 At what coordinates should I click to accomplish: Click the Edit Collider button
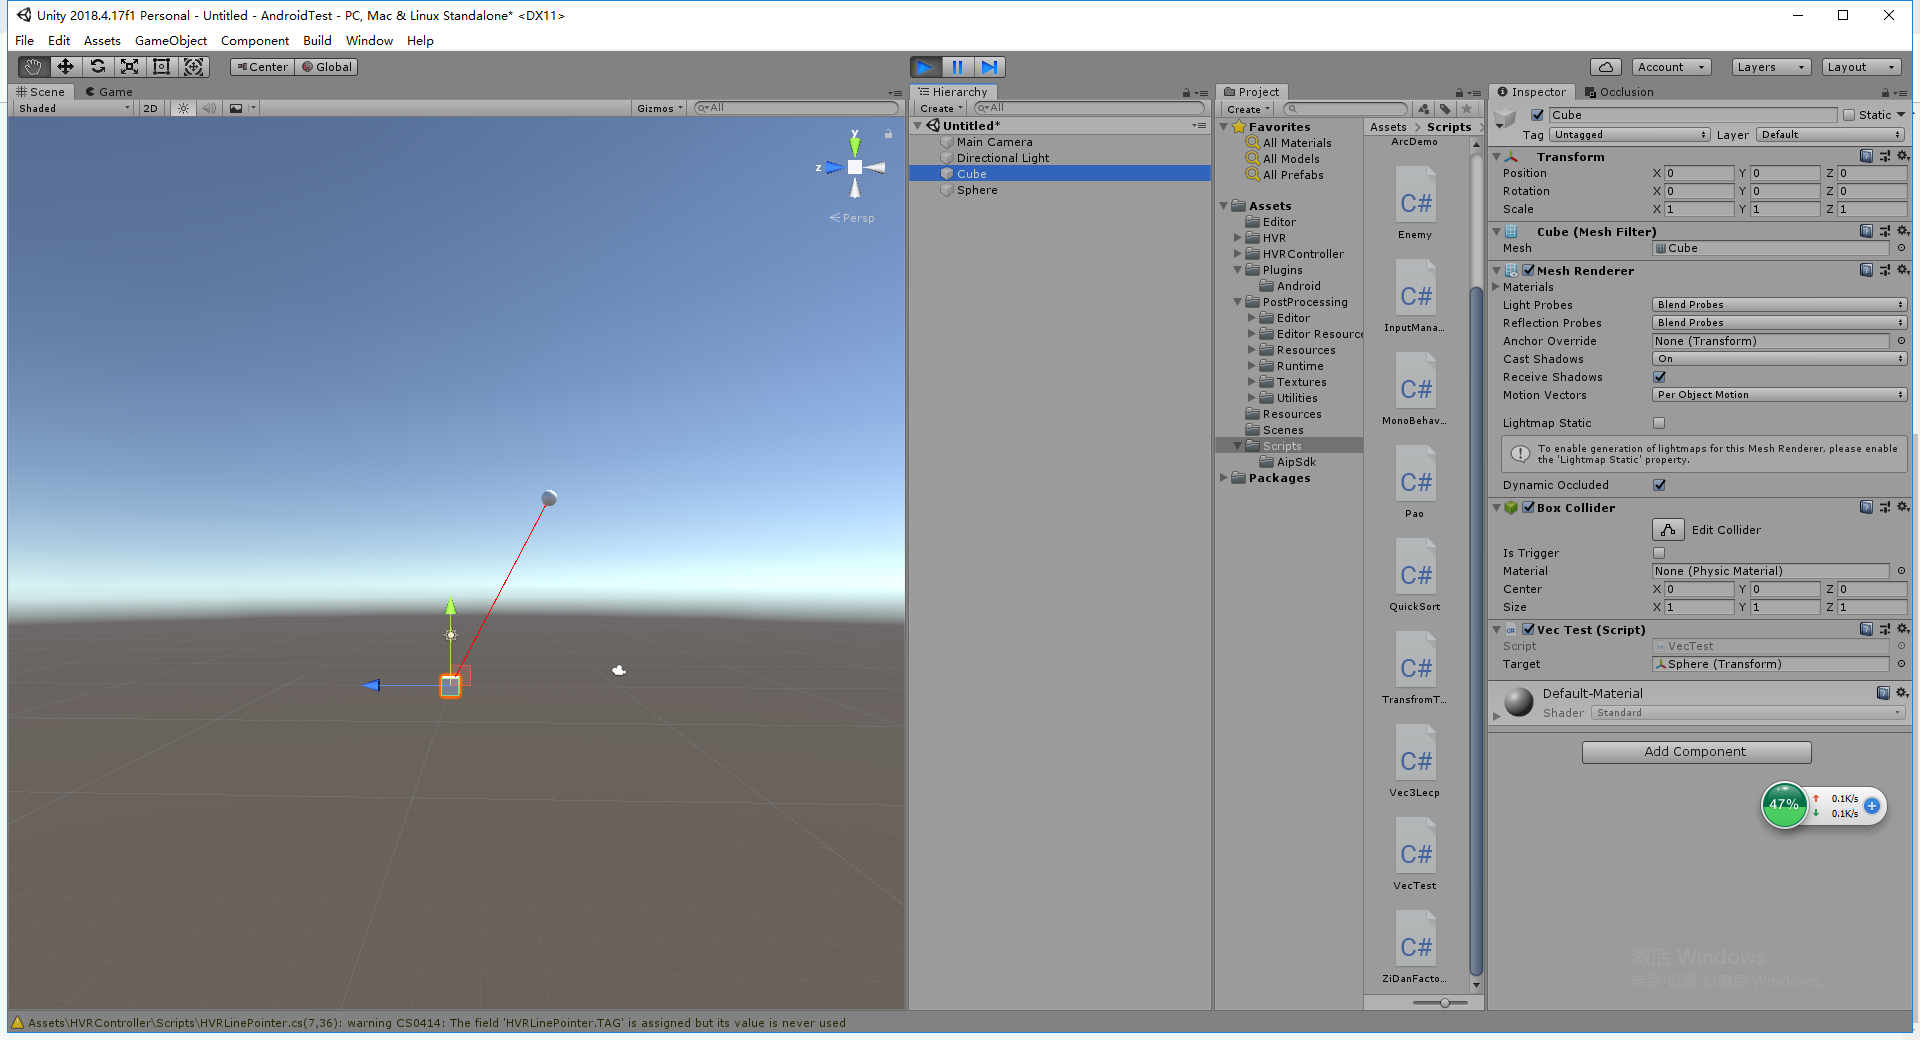click(1669, 529)
